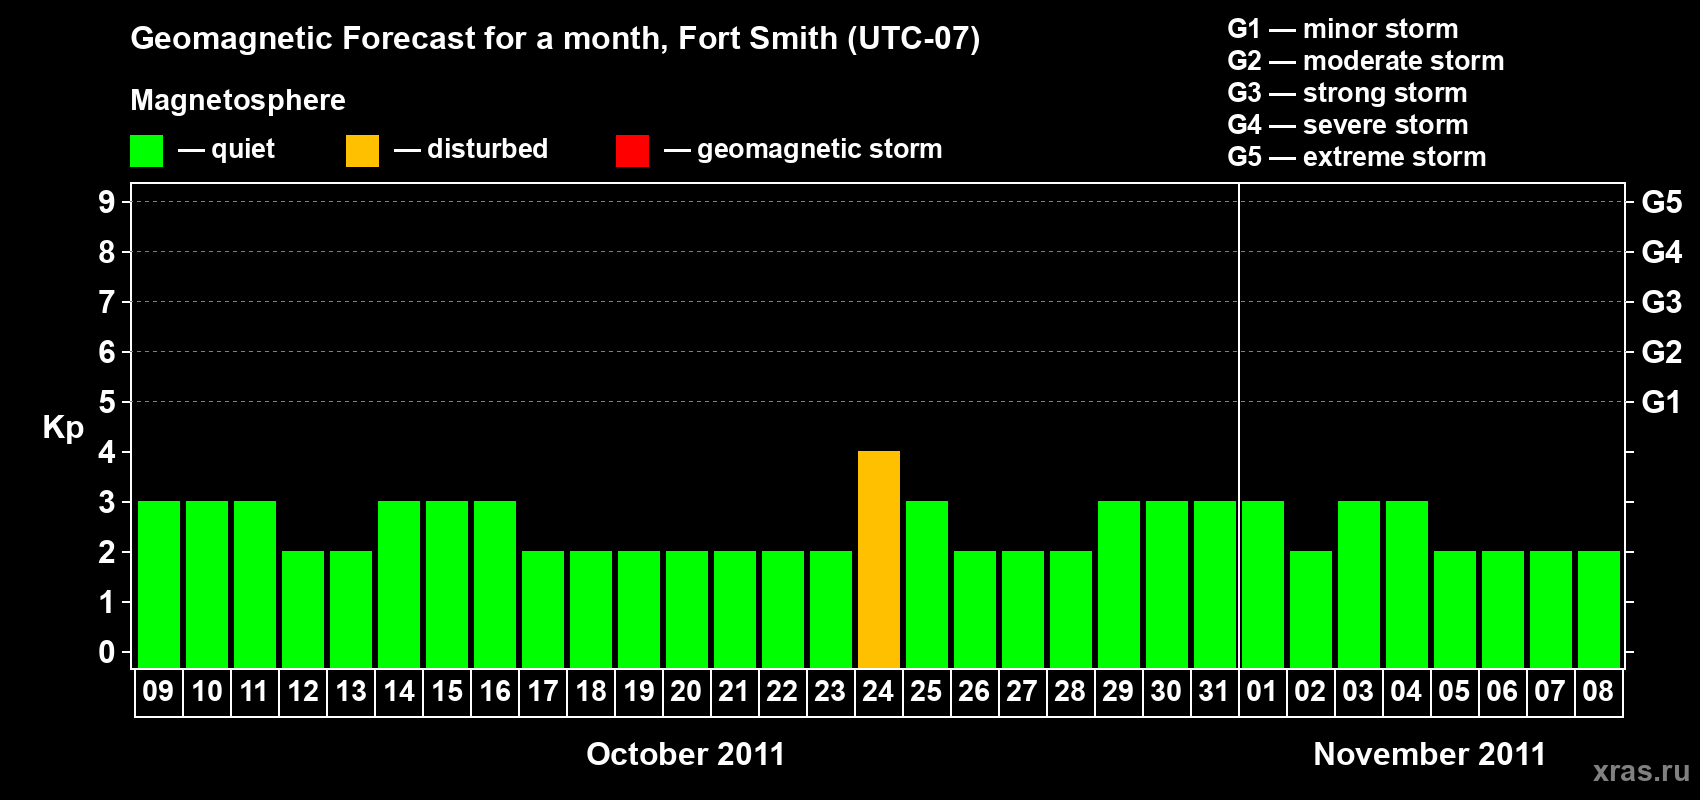Click the date label 23

tap(830, 691)
